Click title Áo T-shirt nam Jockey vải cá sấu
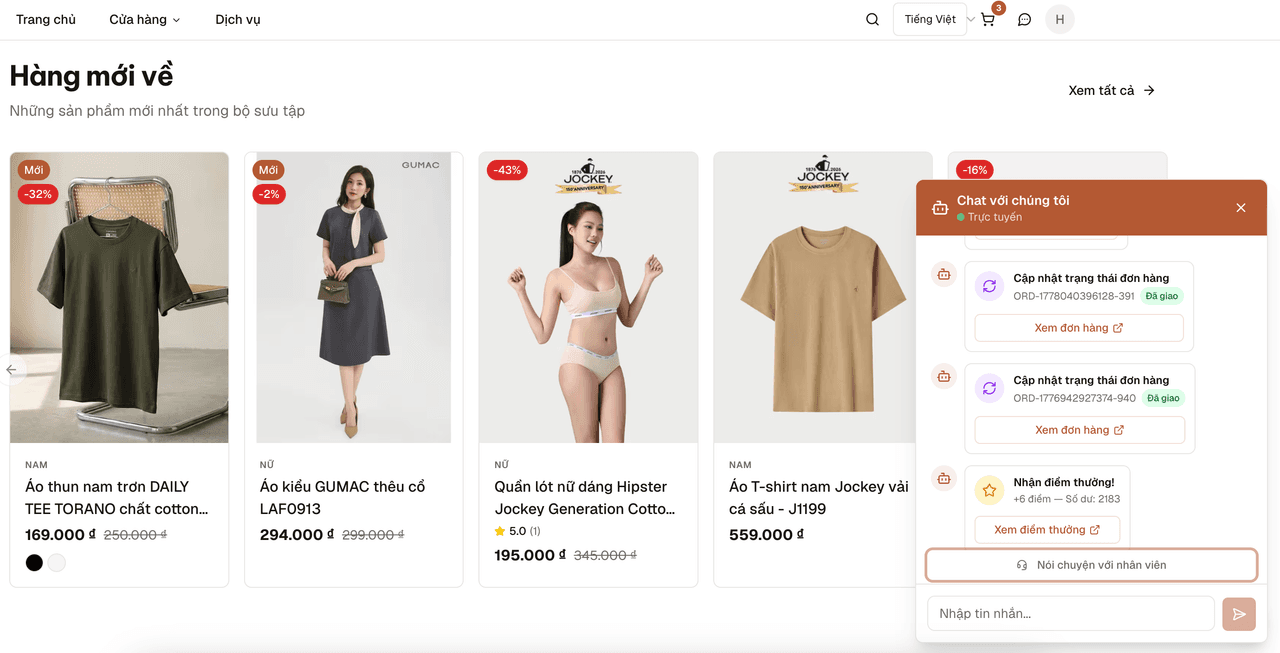Viewport: 1280px width, 653px height. (x=819, y=498)
